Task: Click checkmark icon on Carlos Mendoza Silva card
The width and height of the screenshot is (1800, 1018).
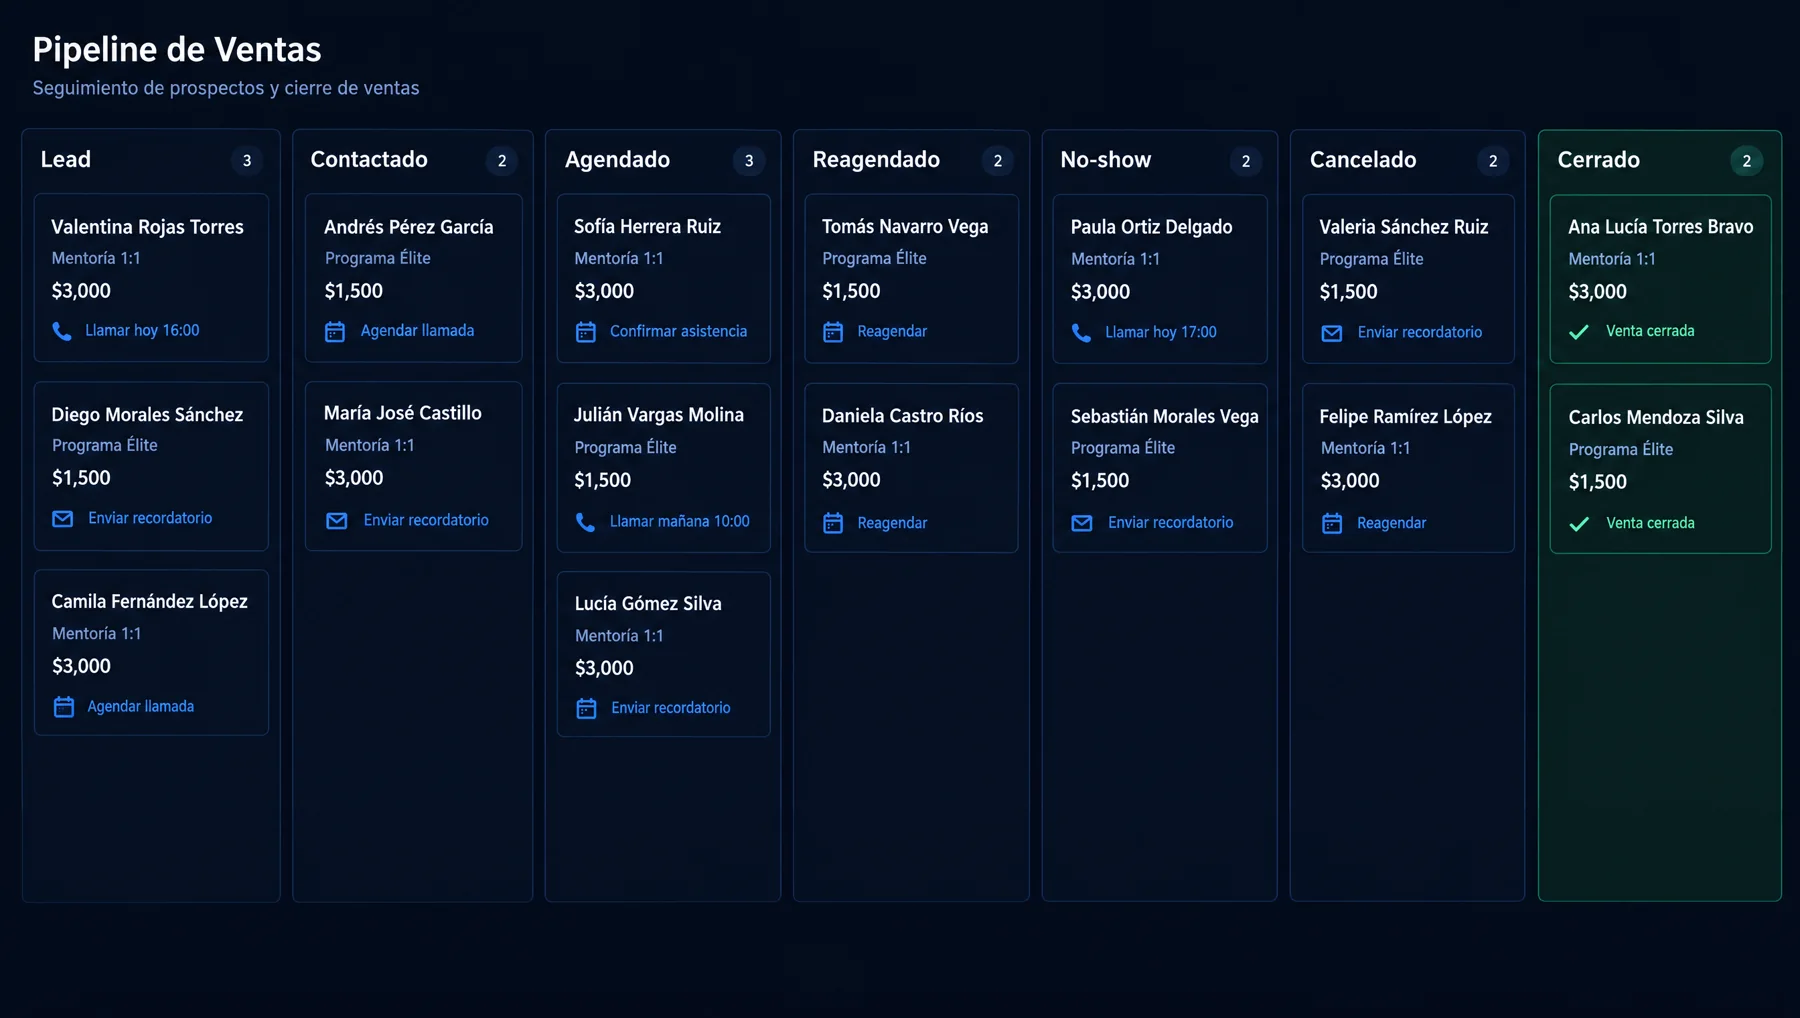Action: (1579, 524)
